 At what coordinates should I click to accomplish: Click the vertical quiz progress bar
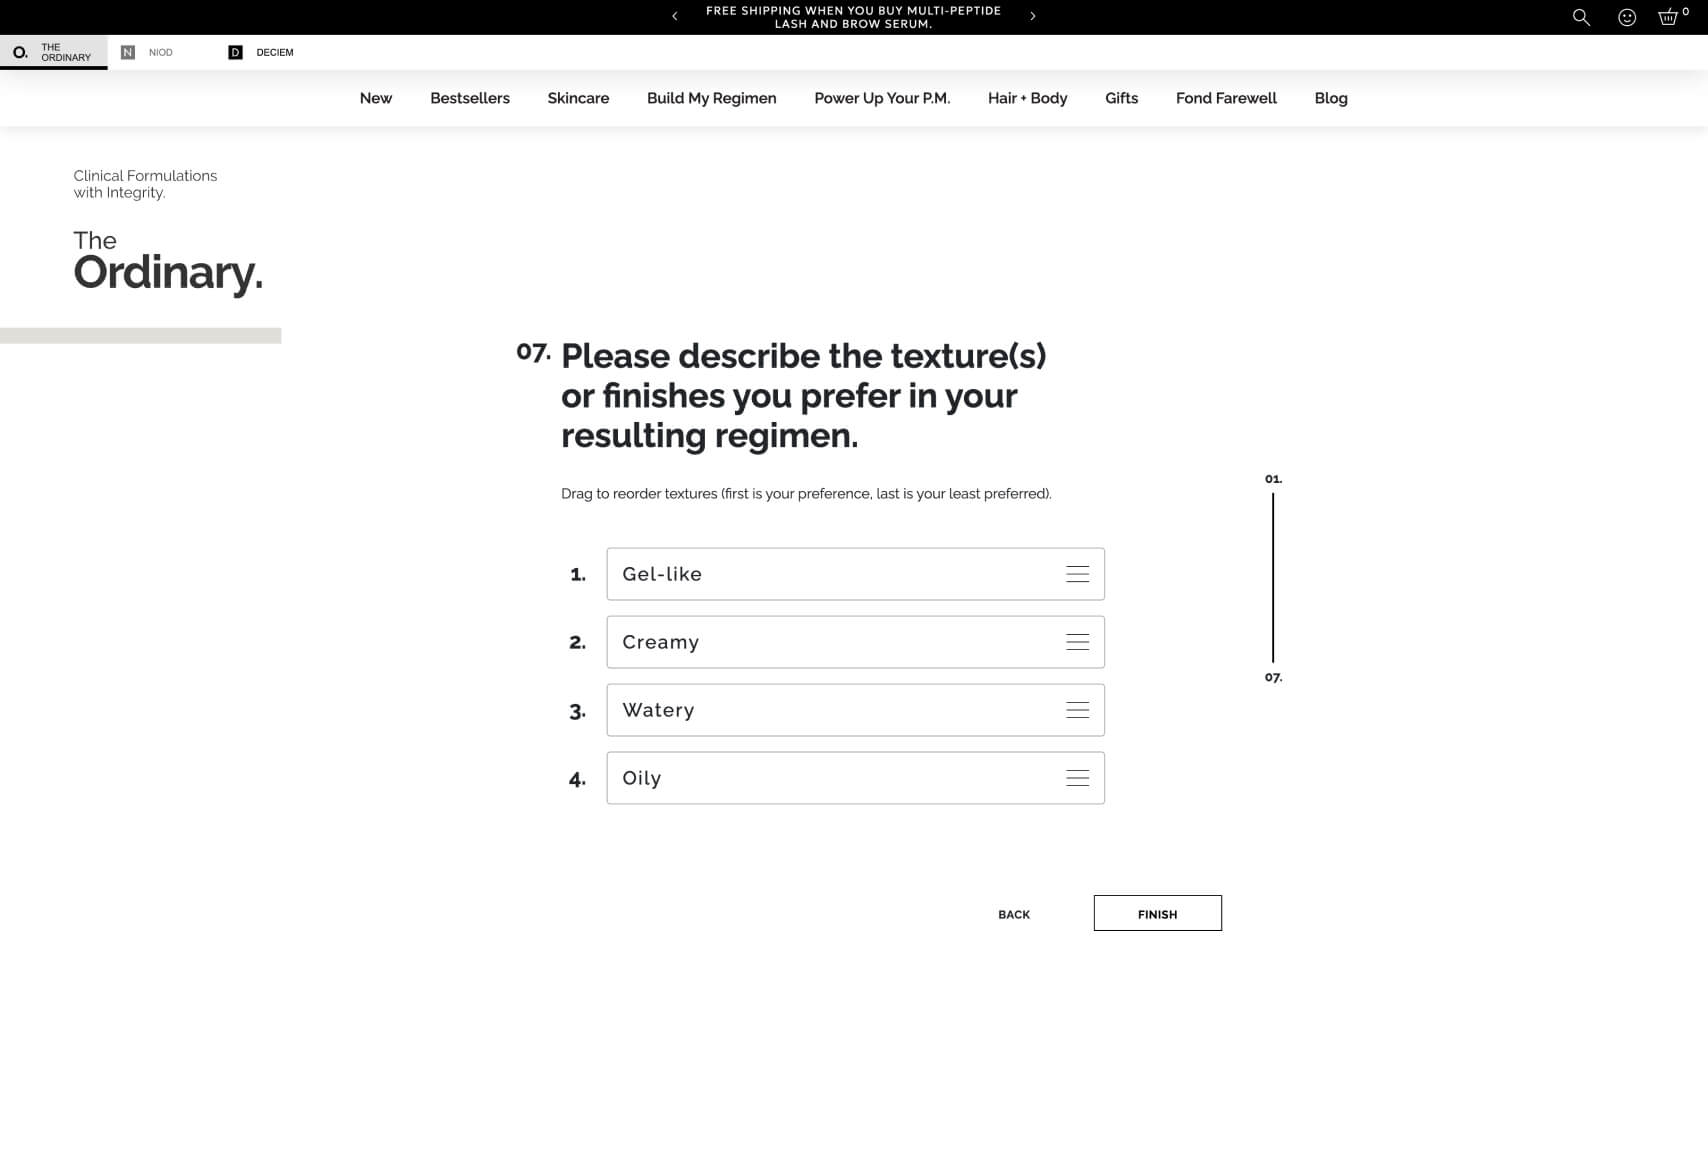(1273, 577)
